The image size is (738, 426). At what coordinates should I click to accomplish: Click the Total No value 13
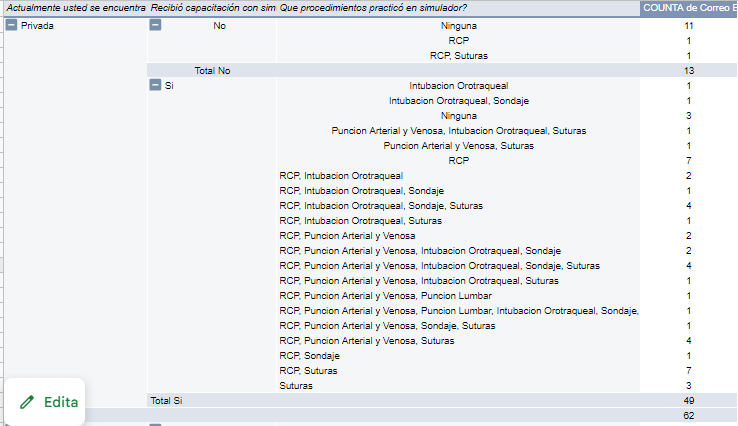[x=689, y=71]
